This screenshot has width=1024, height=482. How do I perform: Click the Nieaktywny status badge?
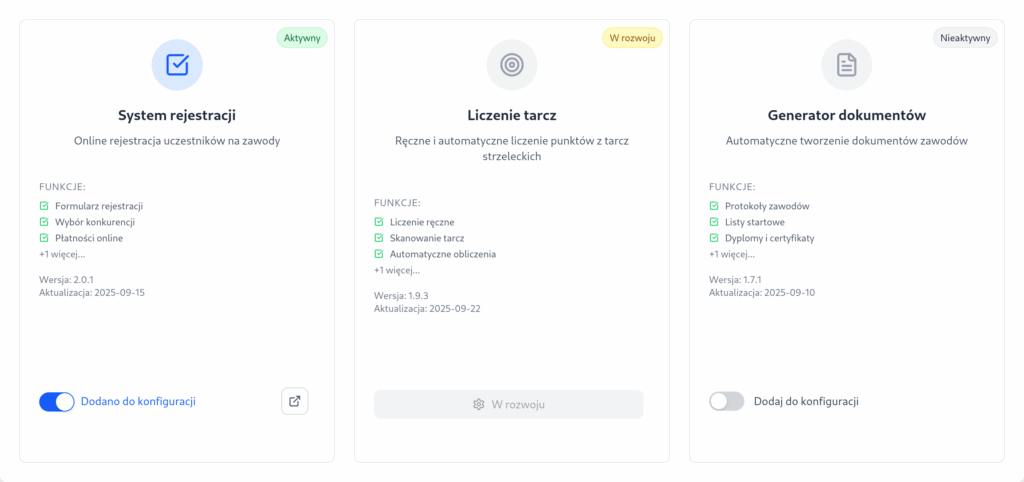(964, 37)
